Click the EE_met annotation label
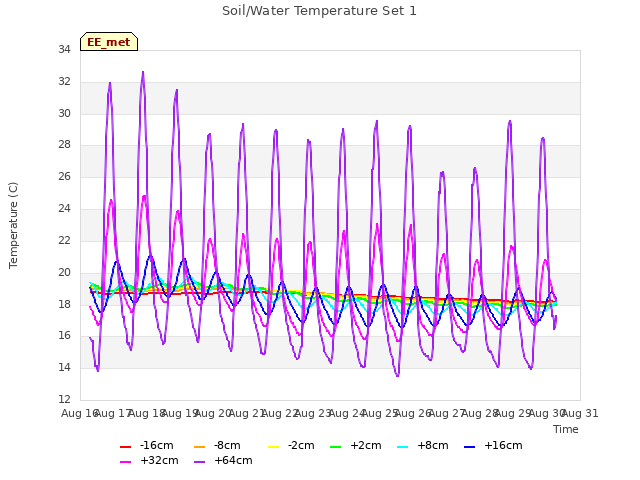Image resolution: width=640 pixels, height=480 pixels. pyautogui.click(x=109, y=42)
